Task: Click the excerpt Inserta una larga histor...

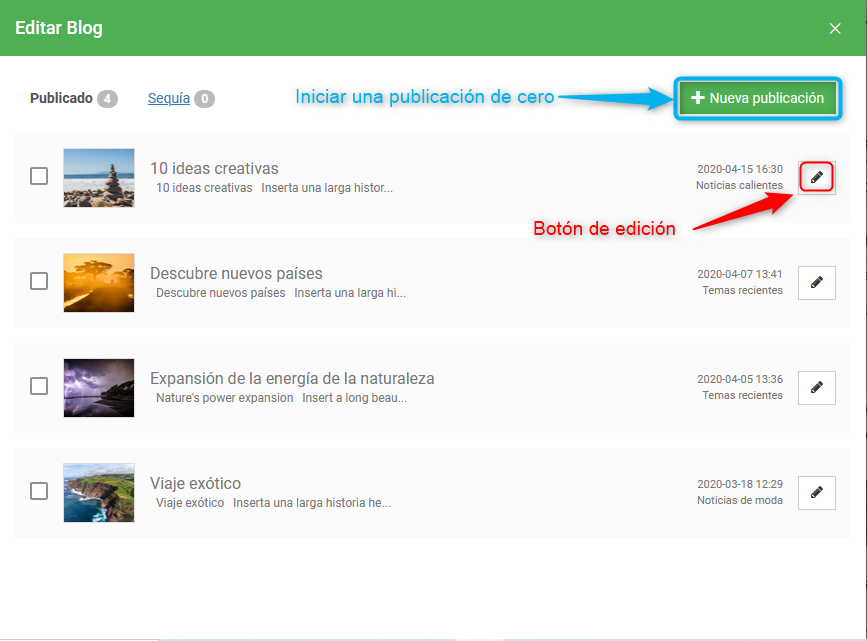Action: (327, 188)
